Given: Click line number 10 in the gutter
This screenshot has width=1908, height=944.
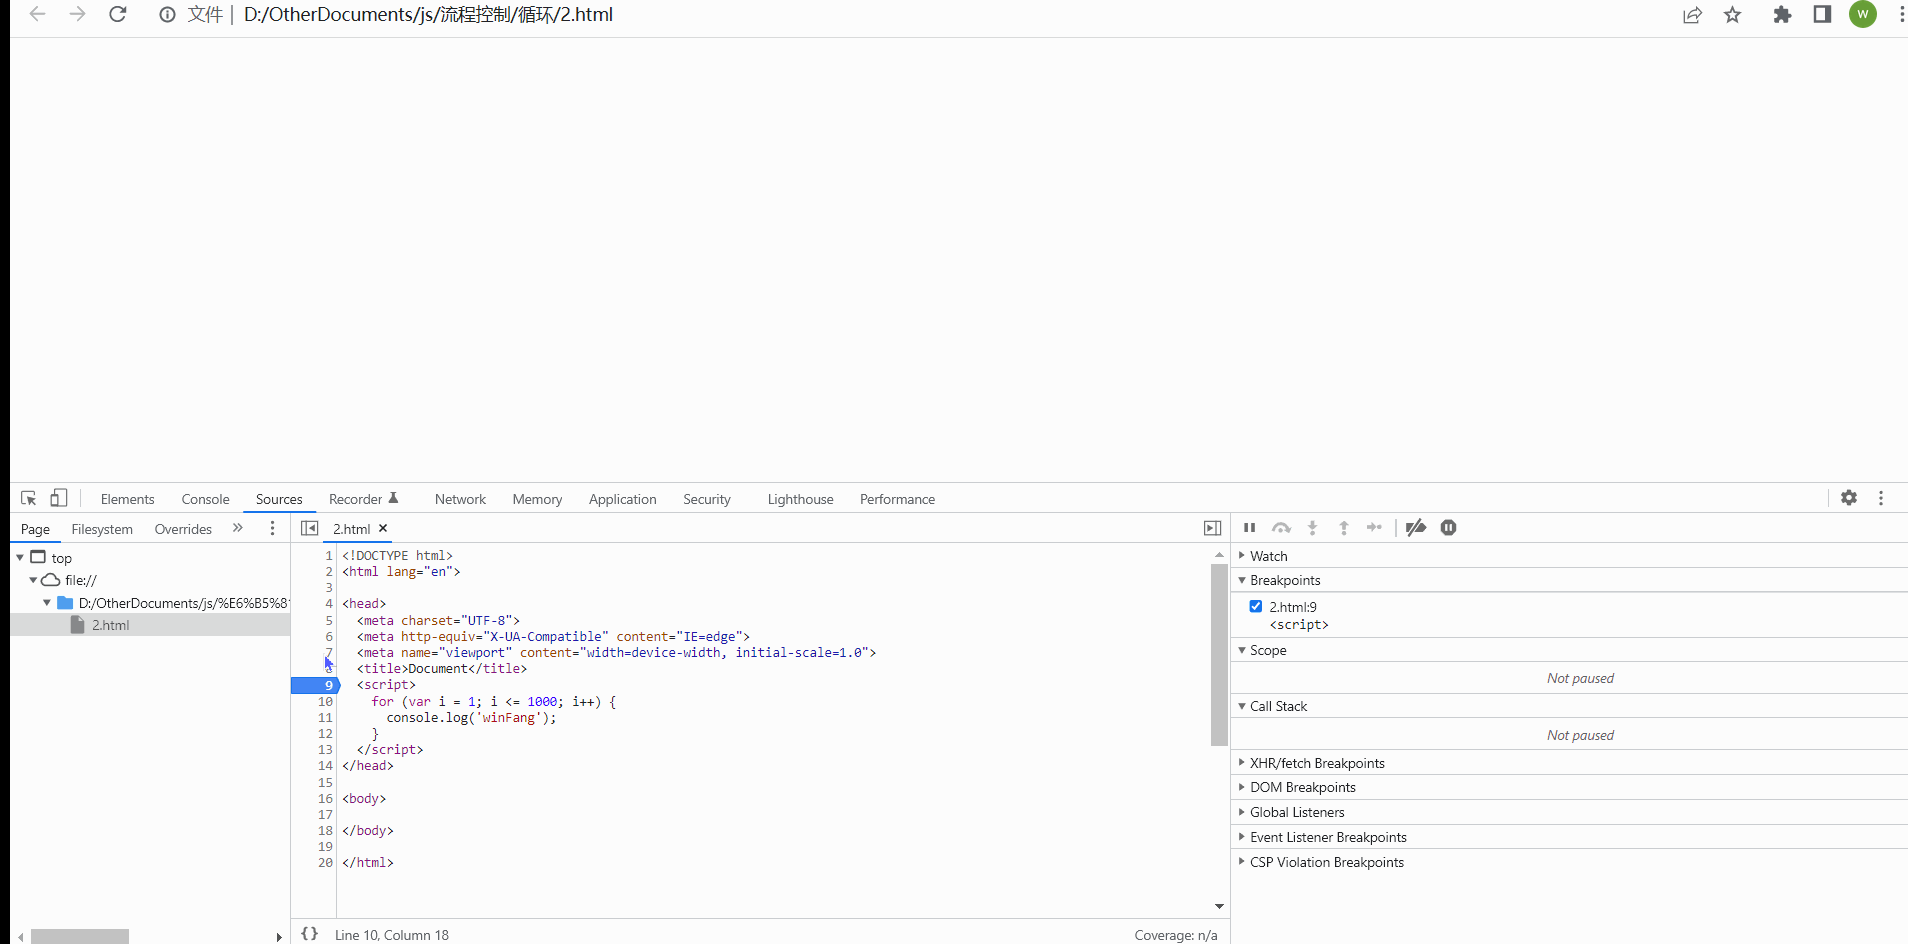Looking at the screenshot, I should click(325, 701).
